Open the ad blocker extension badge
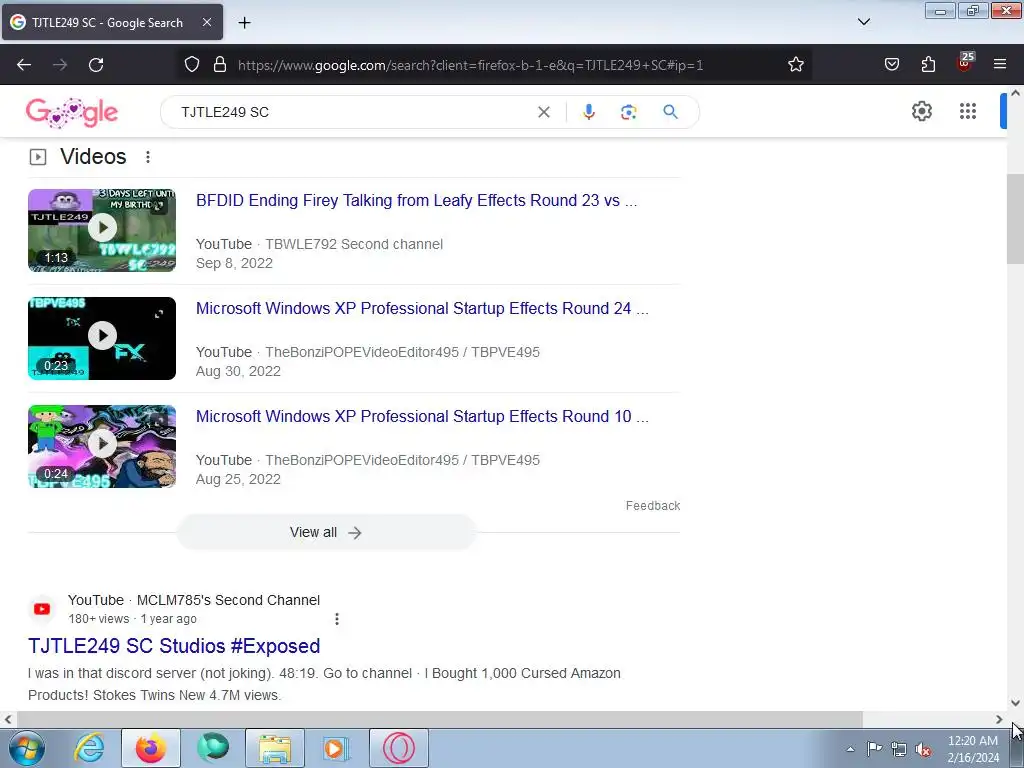Viewport: 1024px width, 768px height. 965,62
